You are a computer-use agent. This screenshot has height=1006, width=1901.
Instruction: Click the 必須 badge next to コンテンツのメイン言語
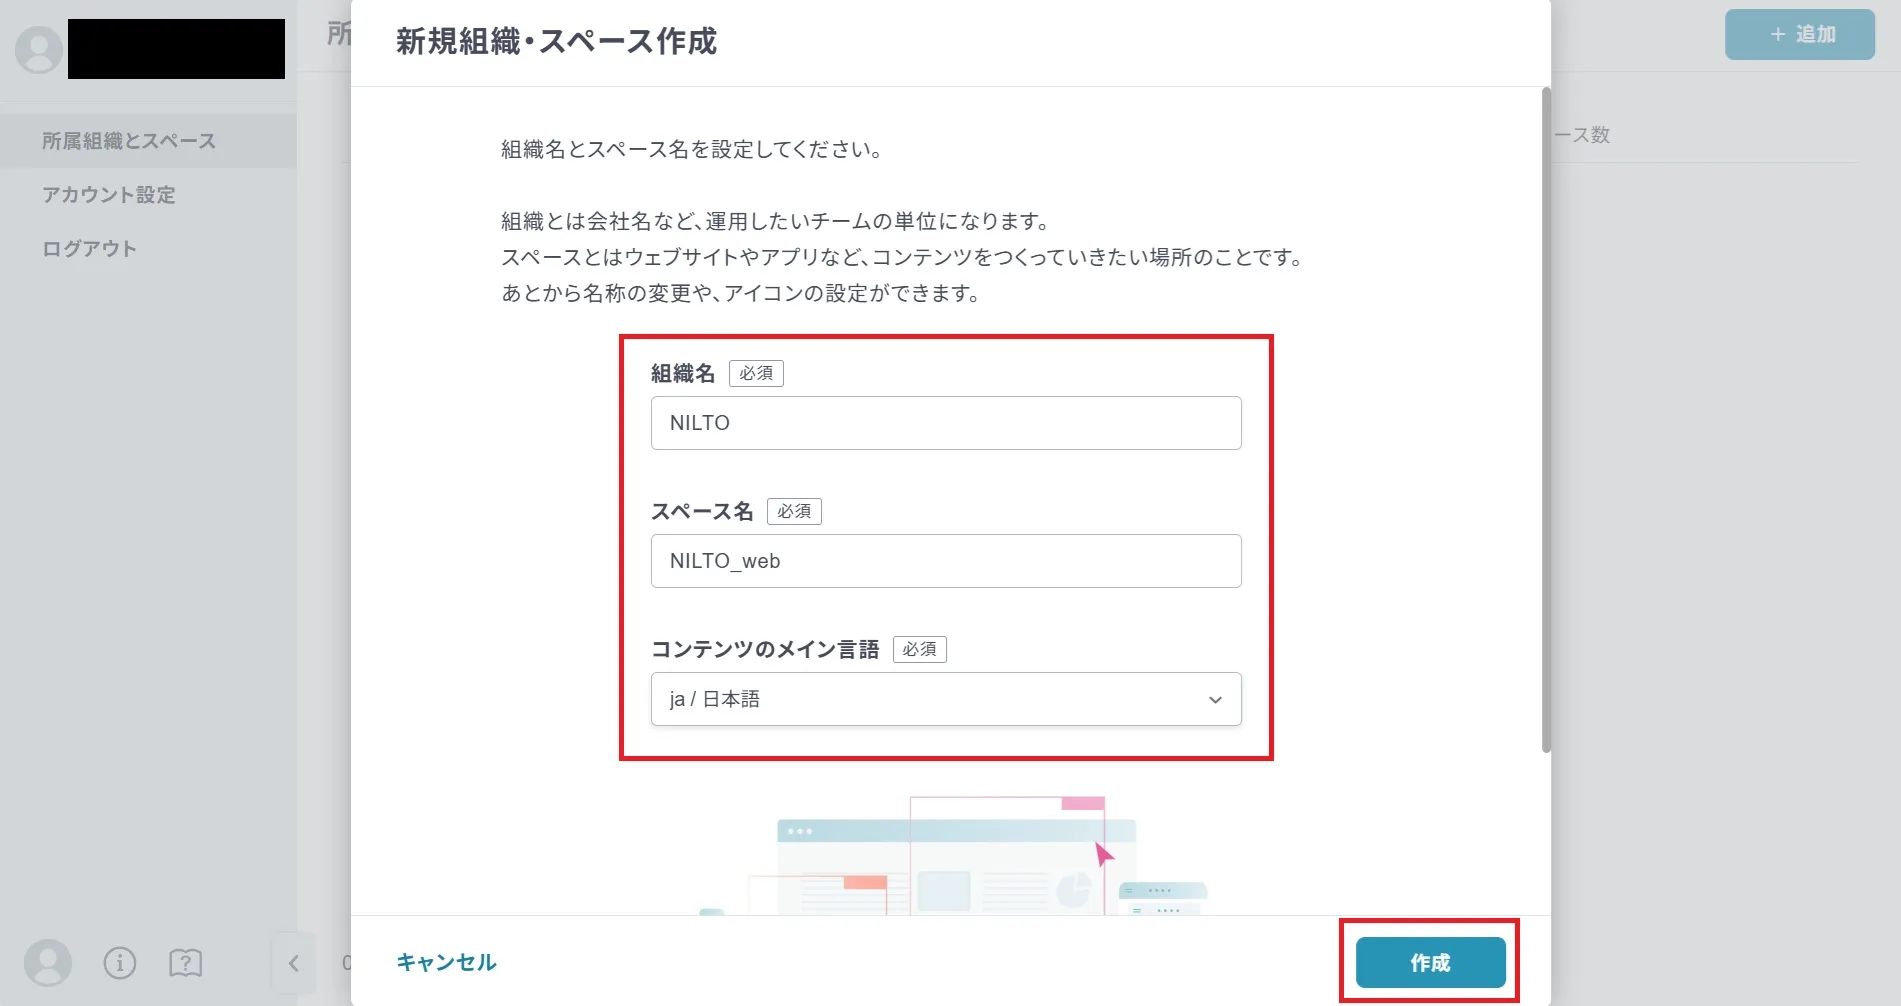pyautogui.click(x=919, y=649)
